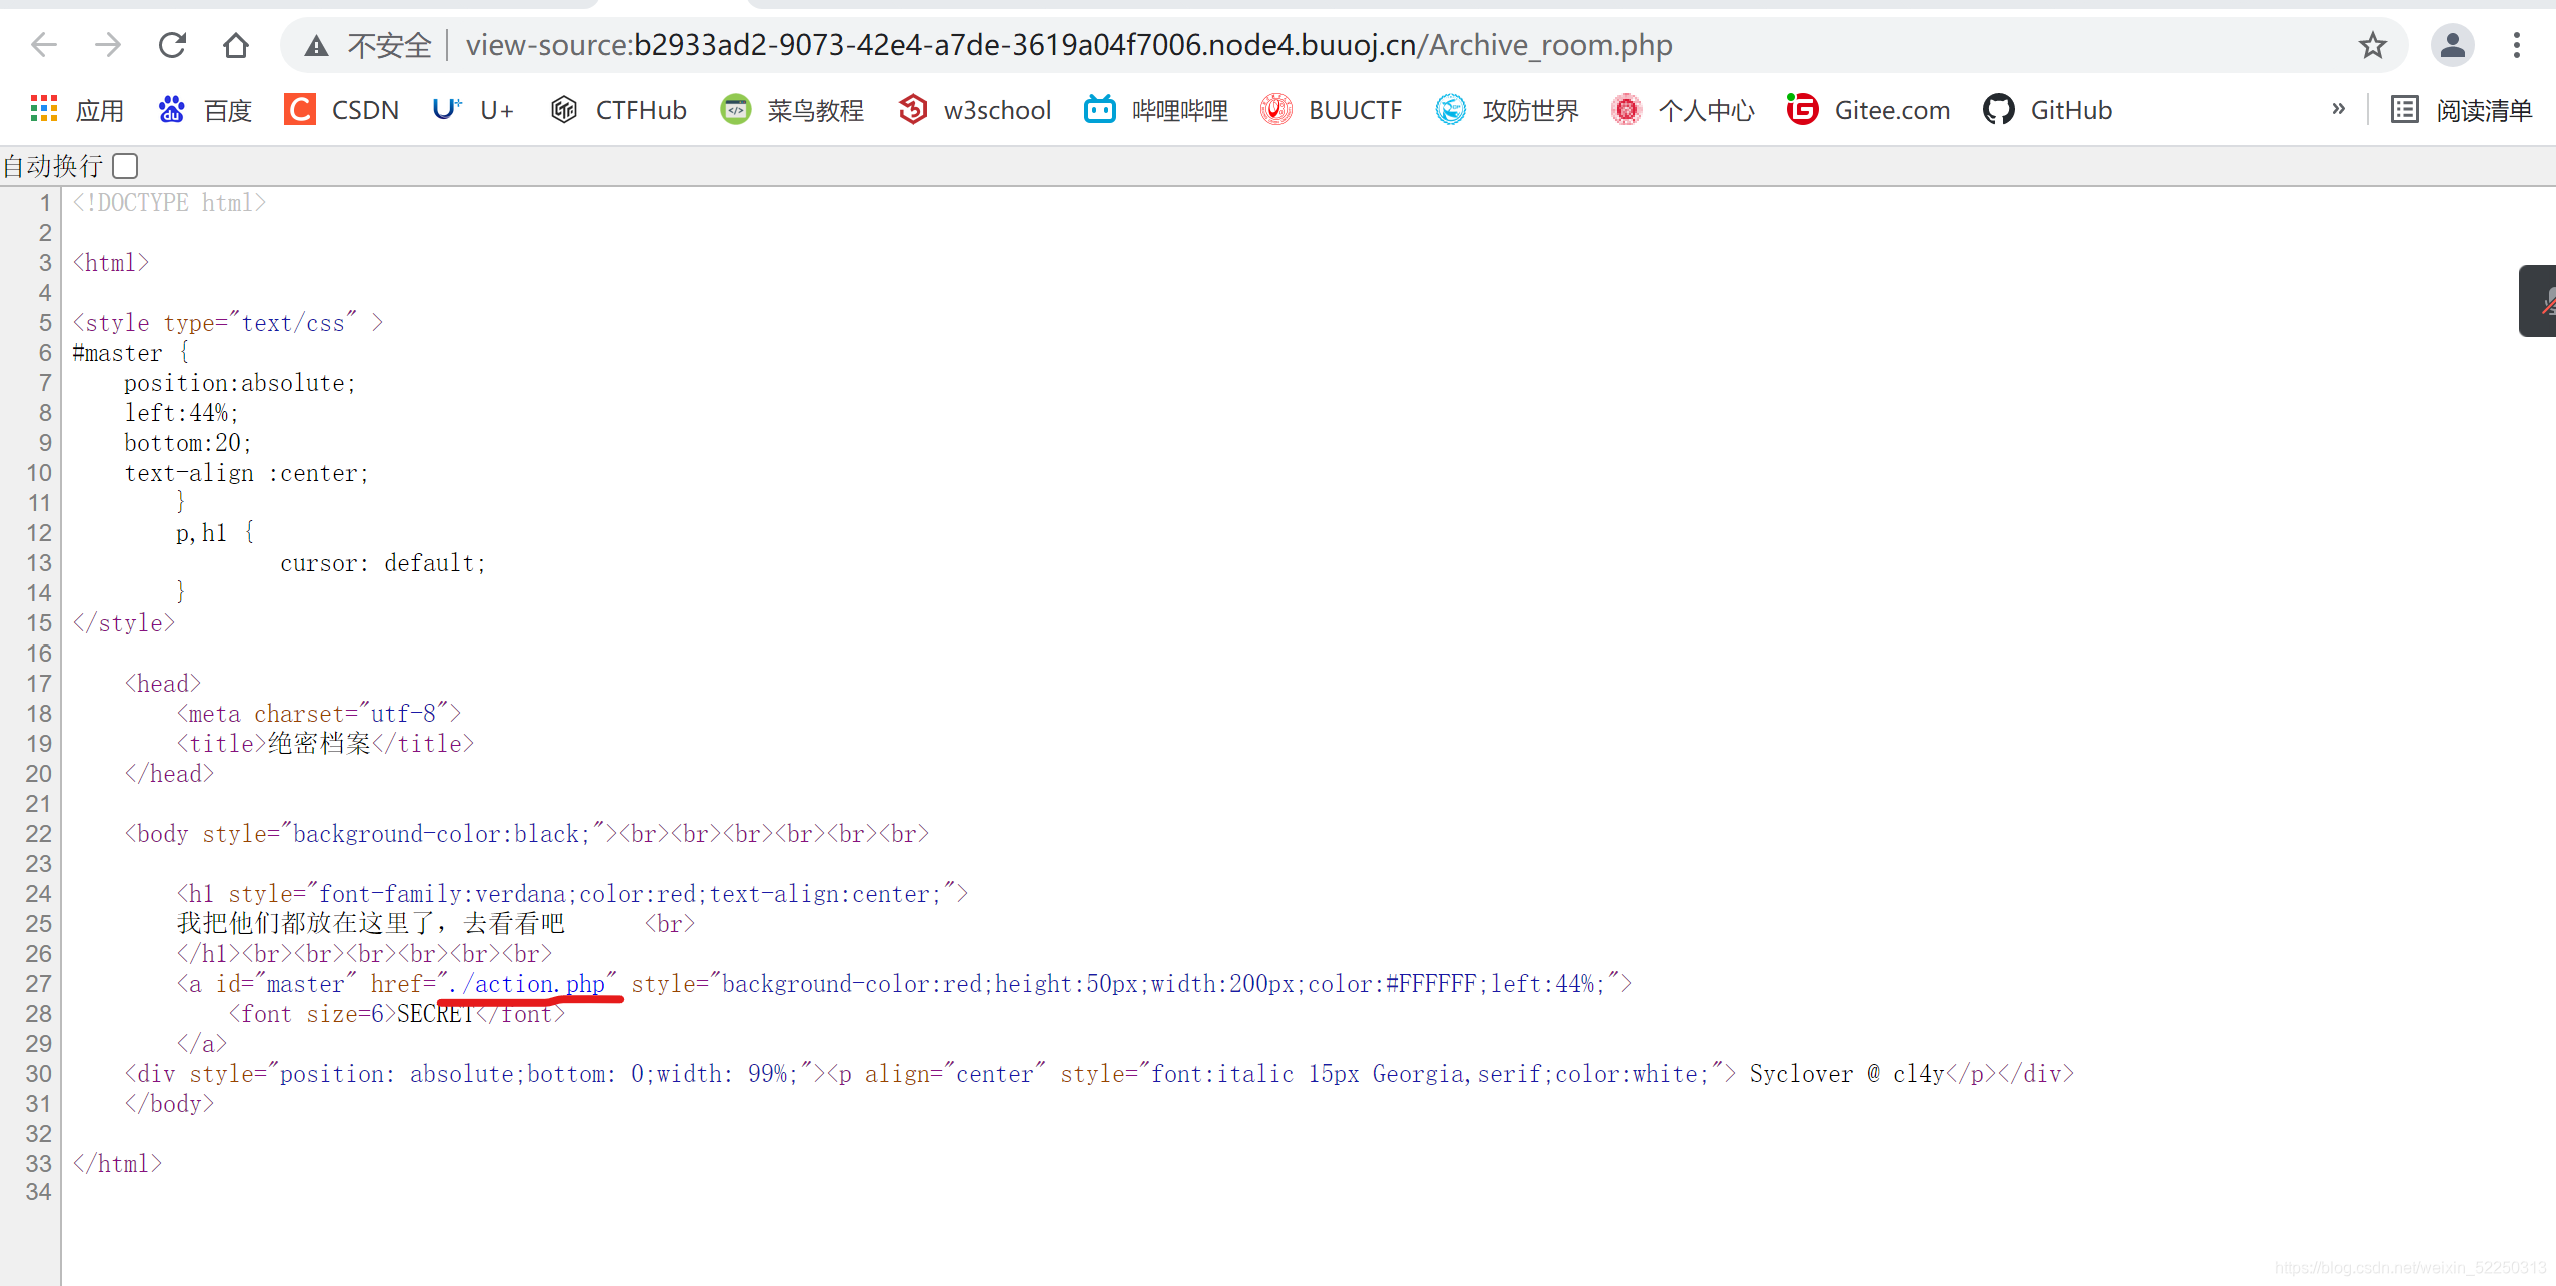Click source line number 27

tap(38, 984)
